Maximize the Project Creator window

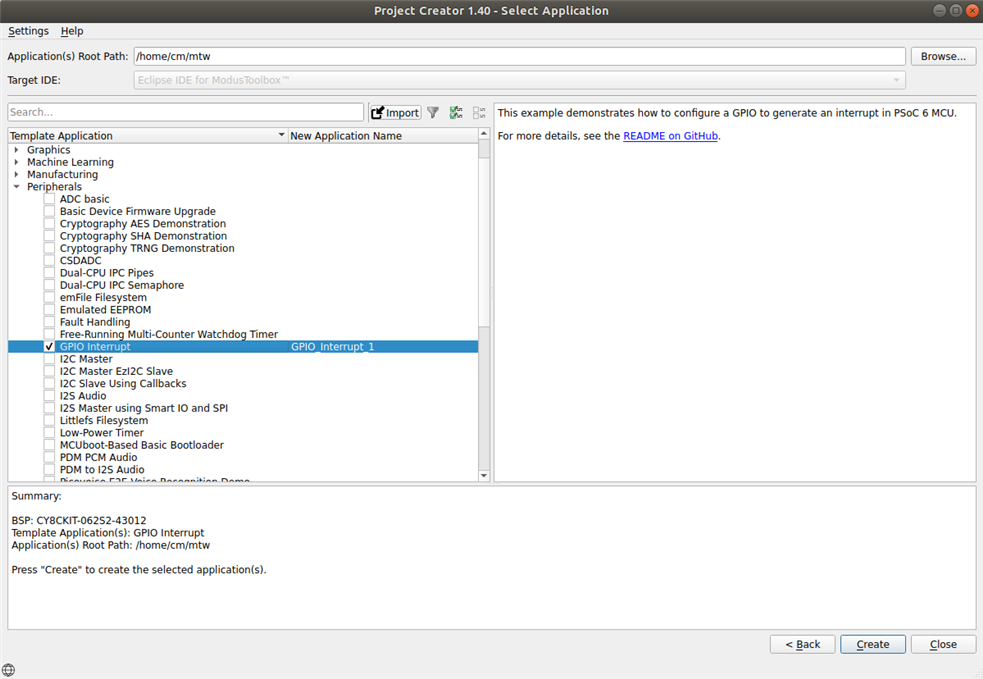955,11
